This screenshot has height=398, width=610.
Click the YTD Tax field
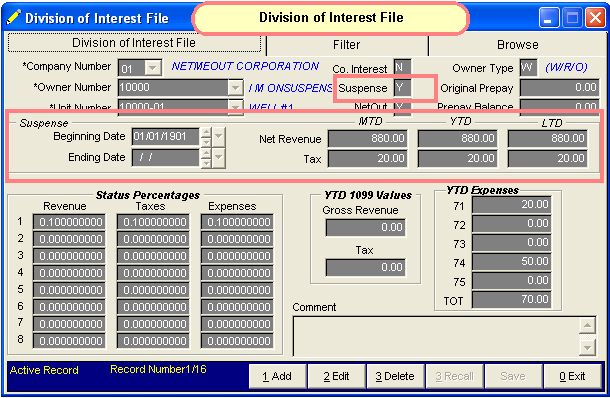pos(457,159)
